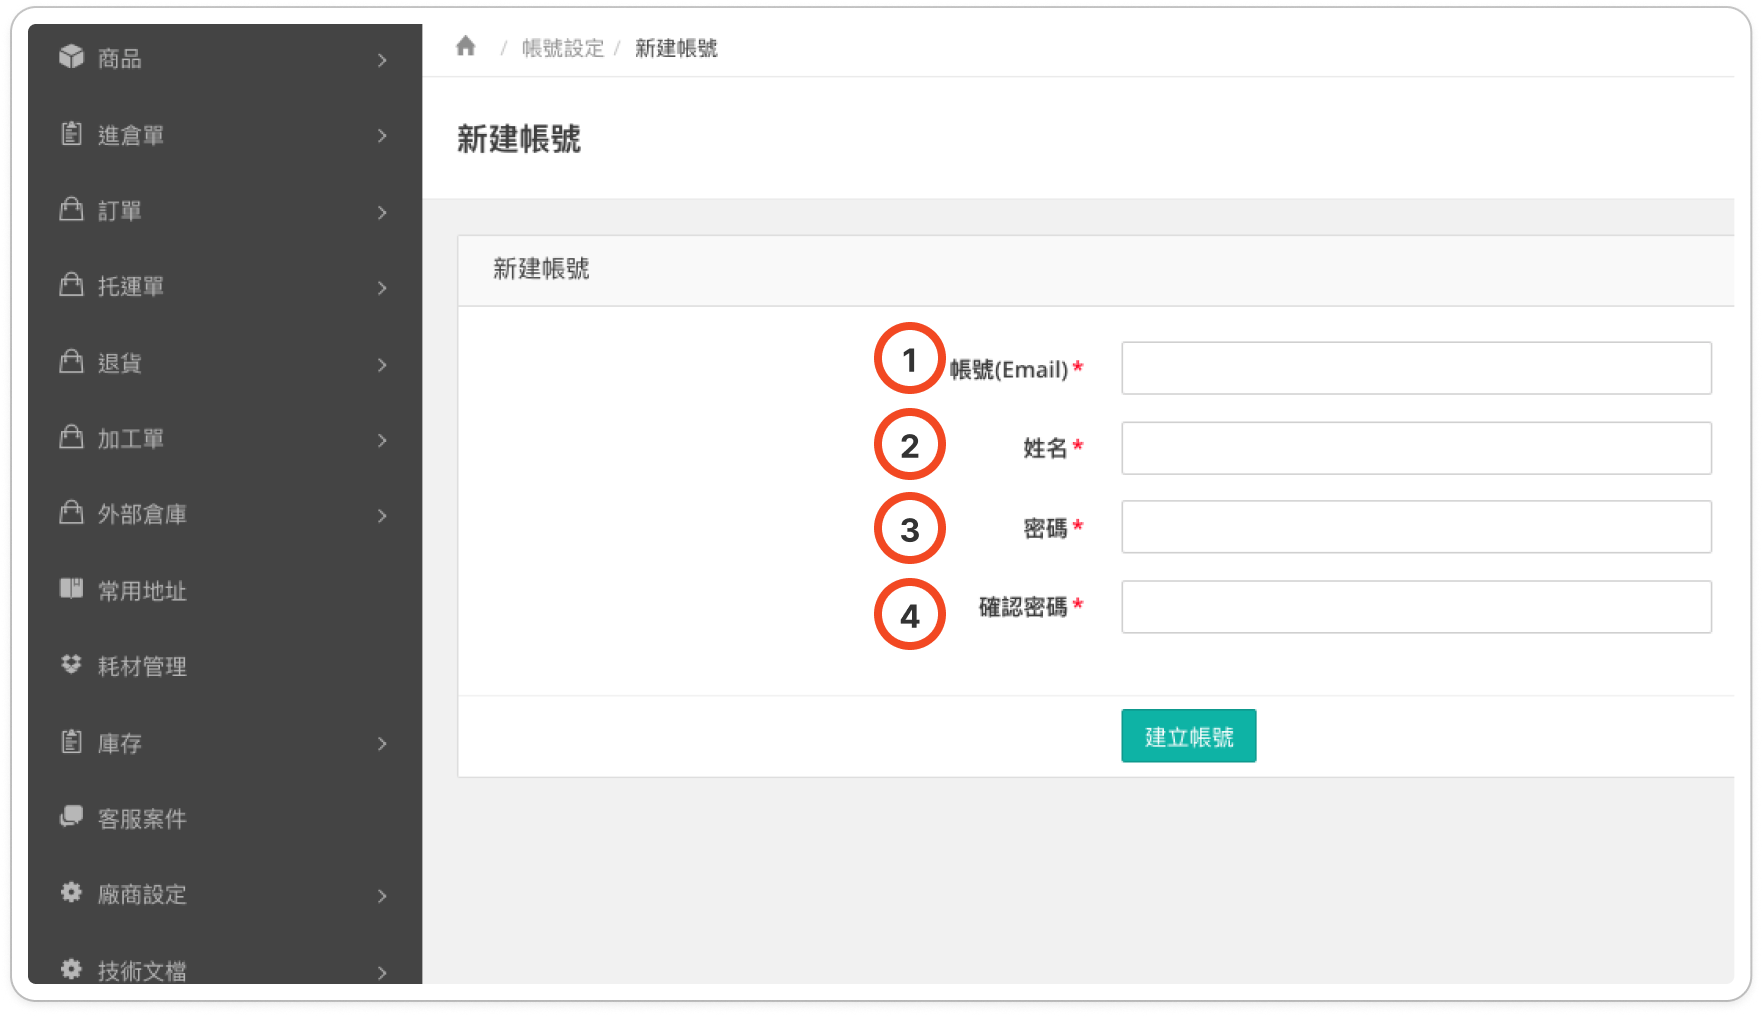Focus the 帳號(Email) input field
This screenshot has width=1763, height=1016.
pos(1415,368)
